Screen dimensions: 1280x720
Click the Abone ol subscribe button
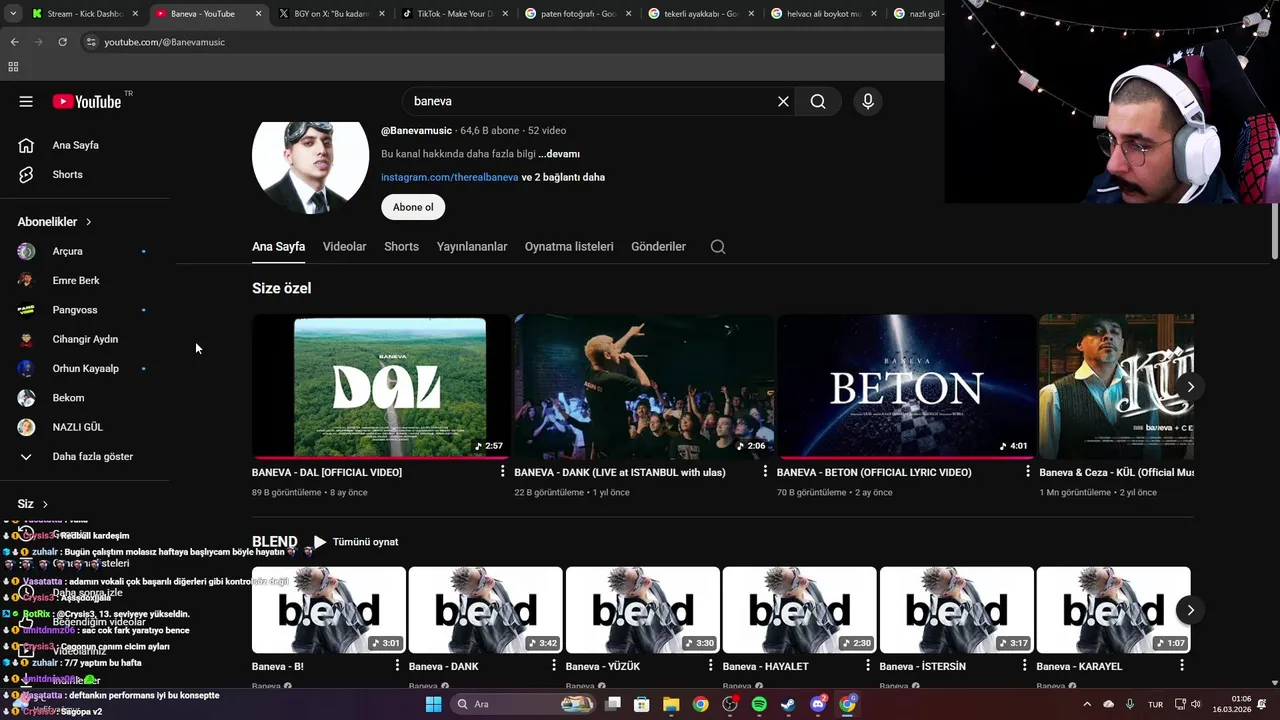tap(413, 207)
